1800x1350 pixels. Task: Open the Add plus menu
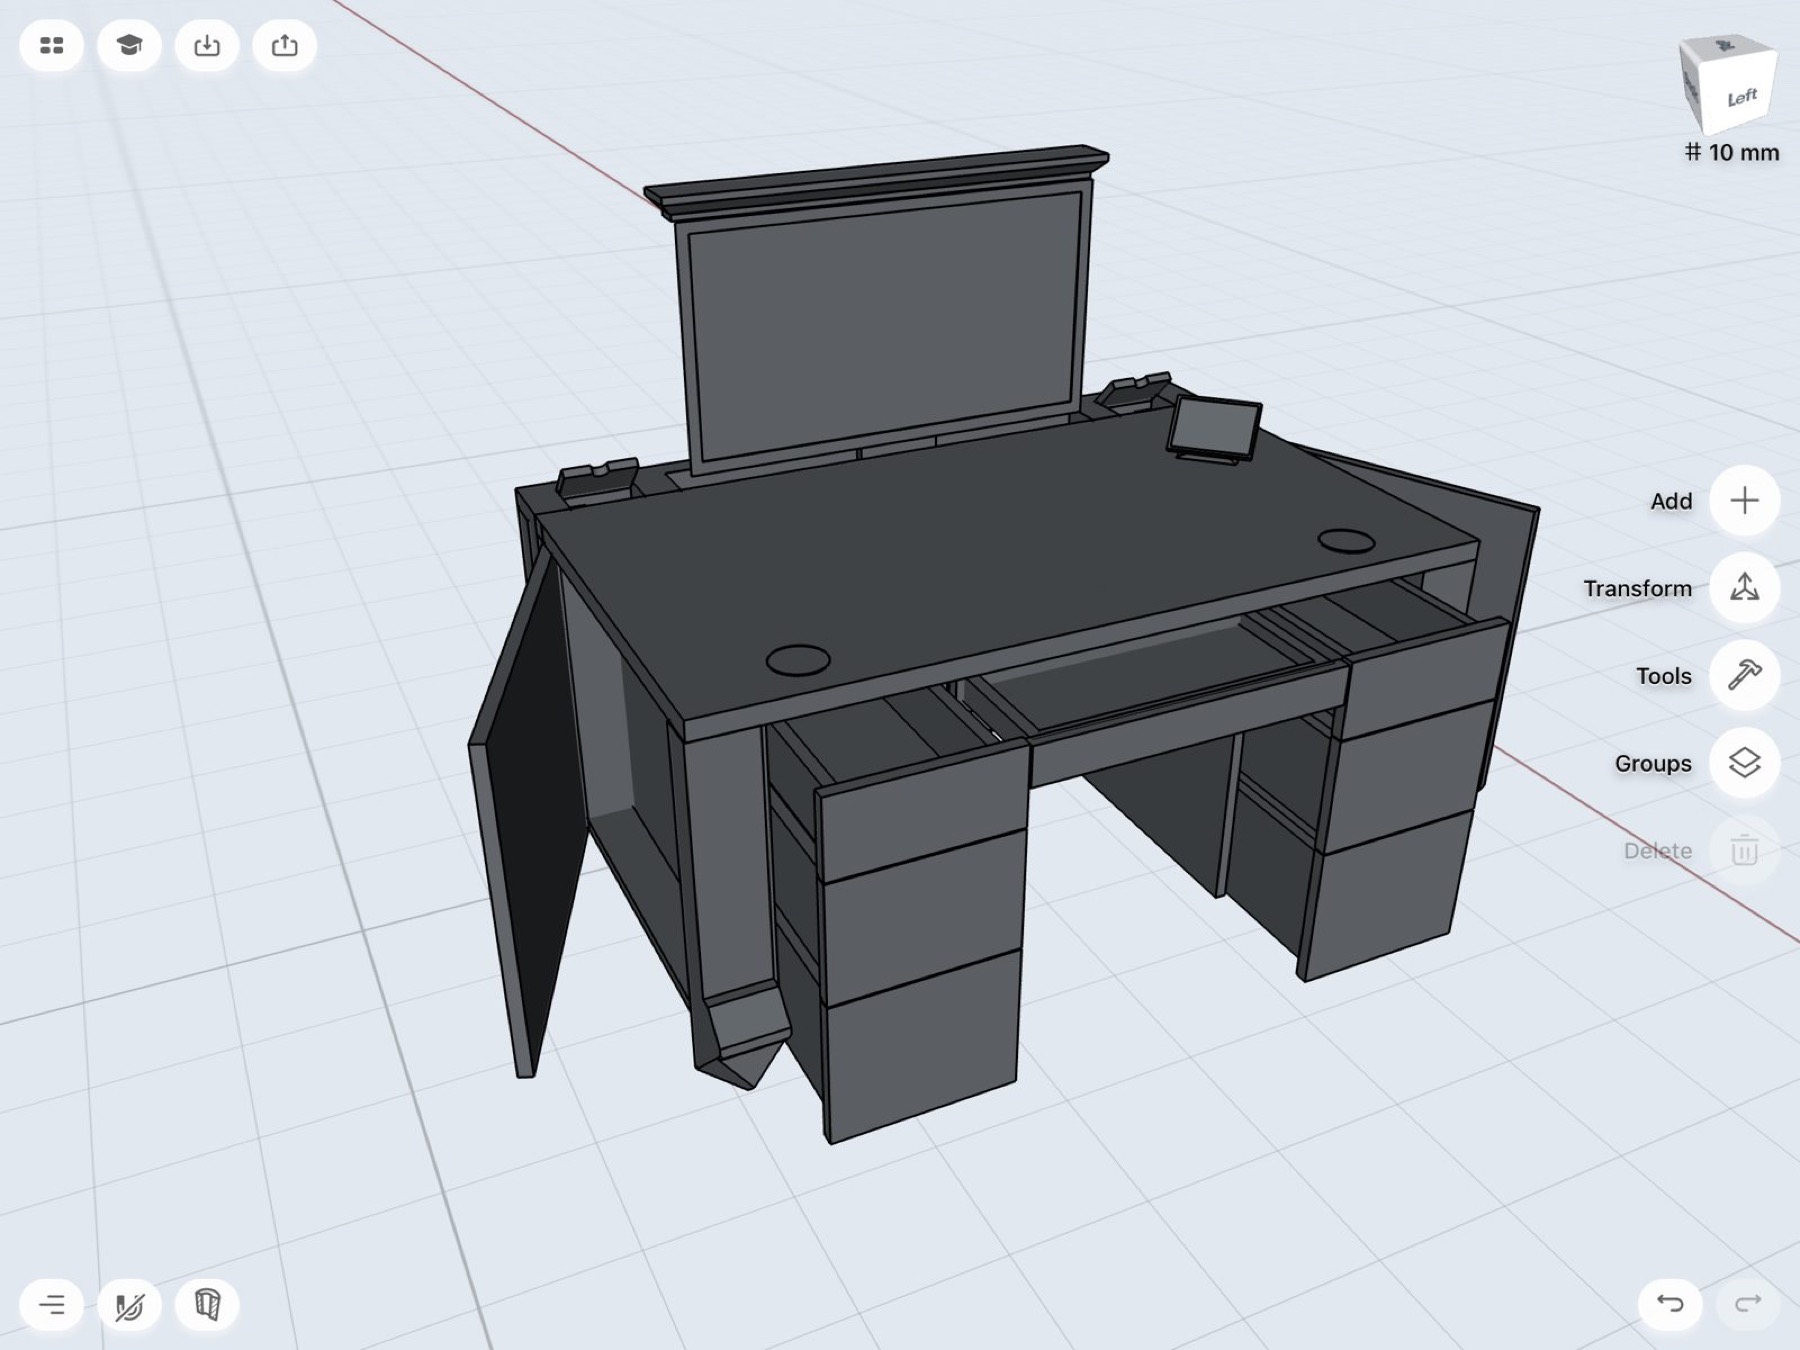(x=1745, y=501)
